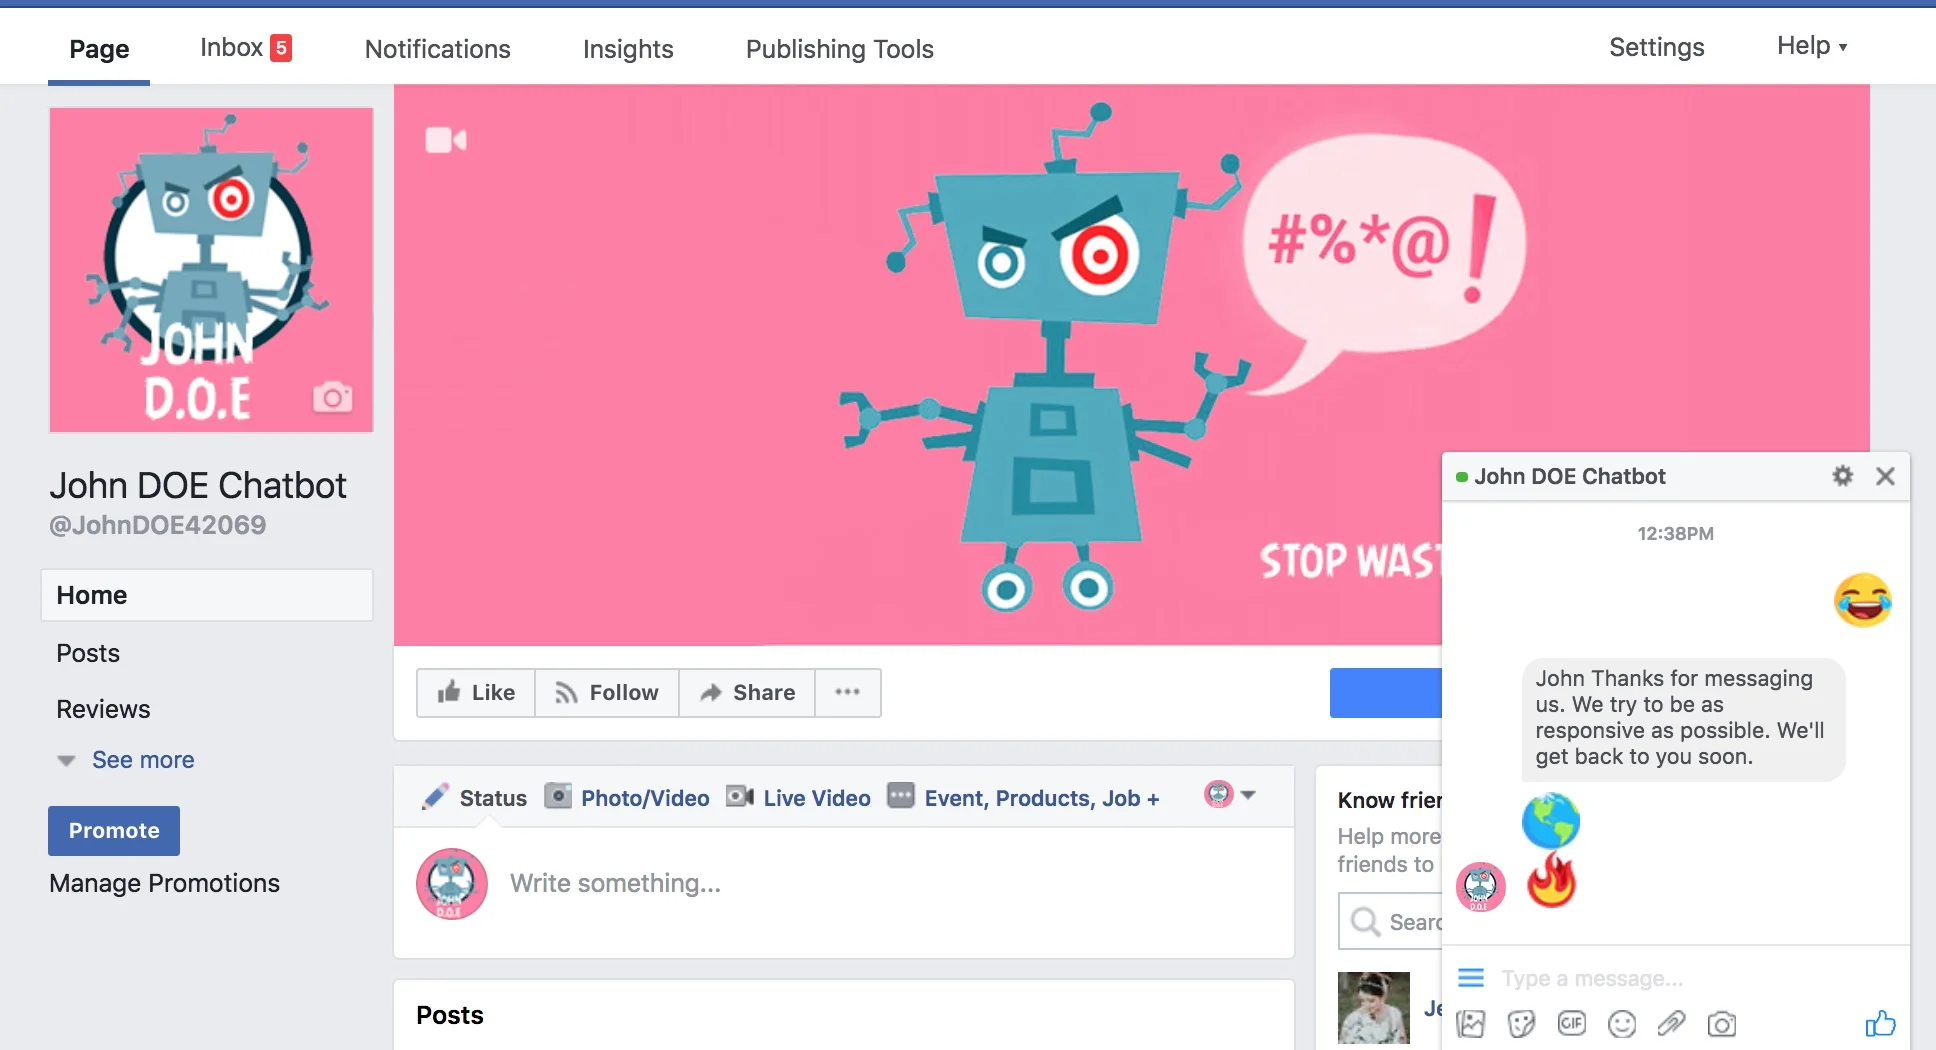Click the John DOE Chatbot chat title
The width and height of the screenshot is (1936, 1050).
1570,477
